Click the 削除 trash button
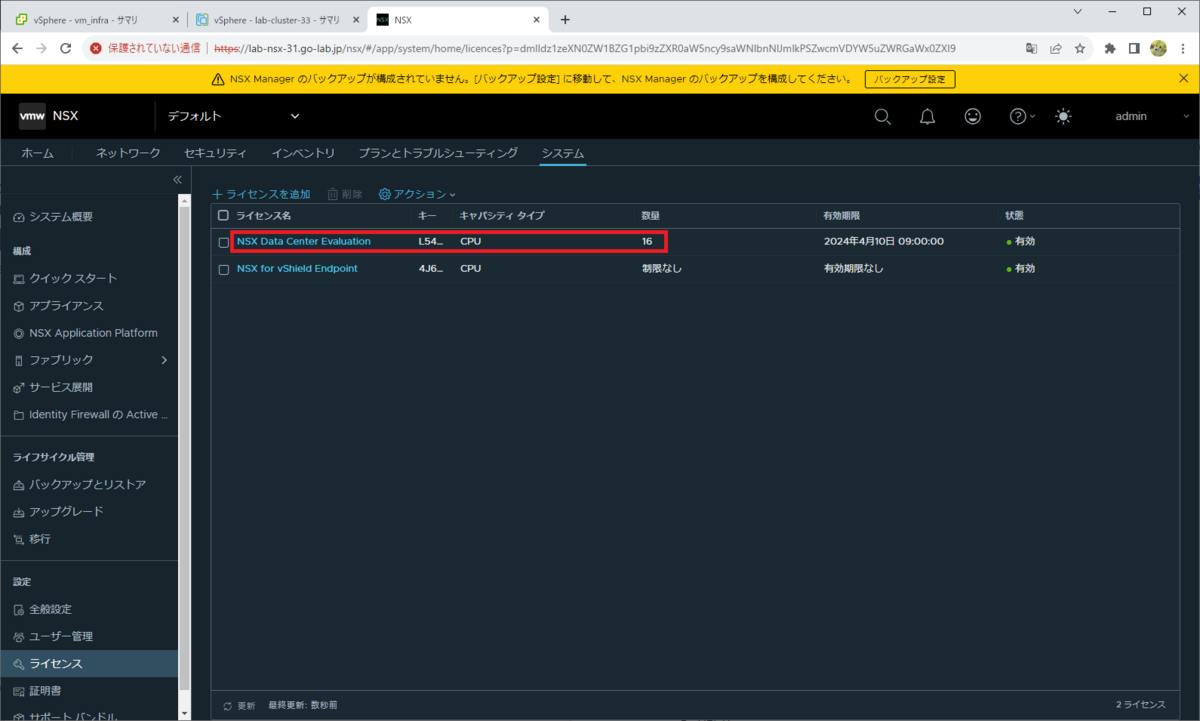 [x=345, y=194]
